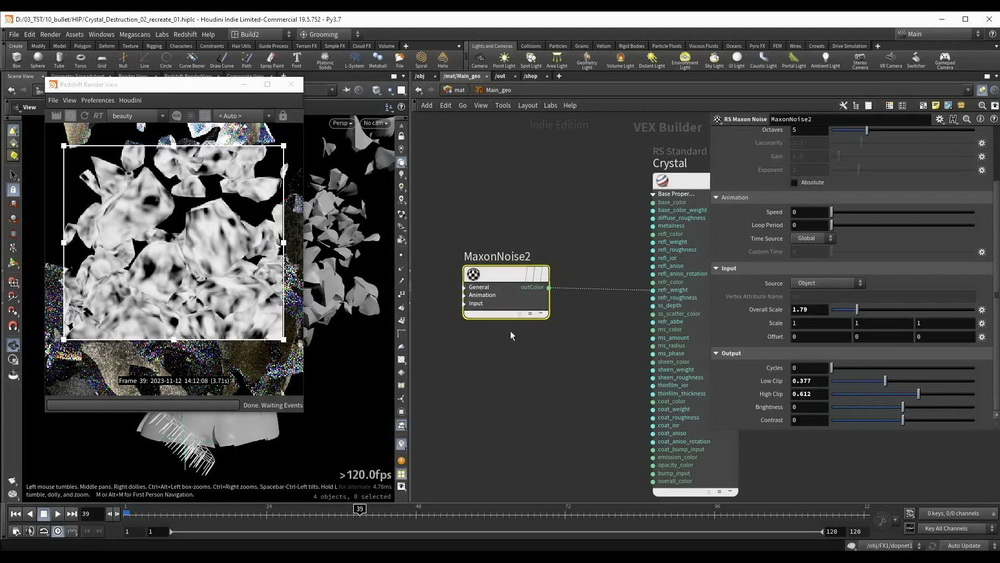The height and width of the screenshot is (563, 1000).
Task: Pick the Spray Paint tool
Action: click(x=272, y=60)
